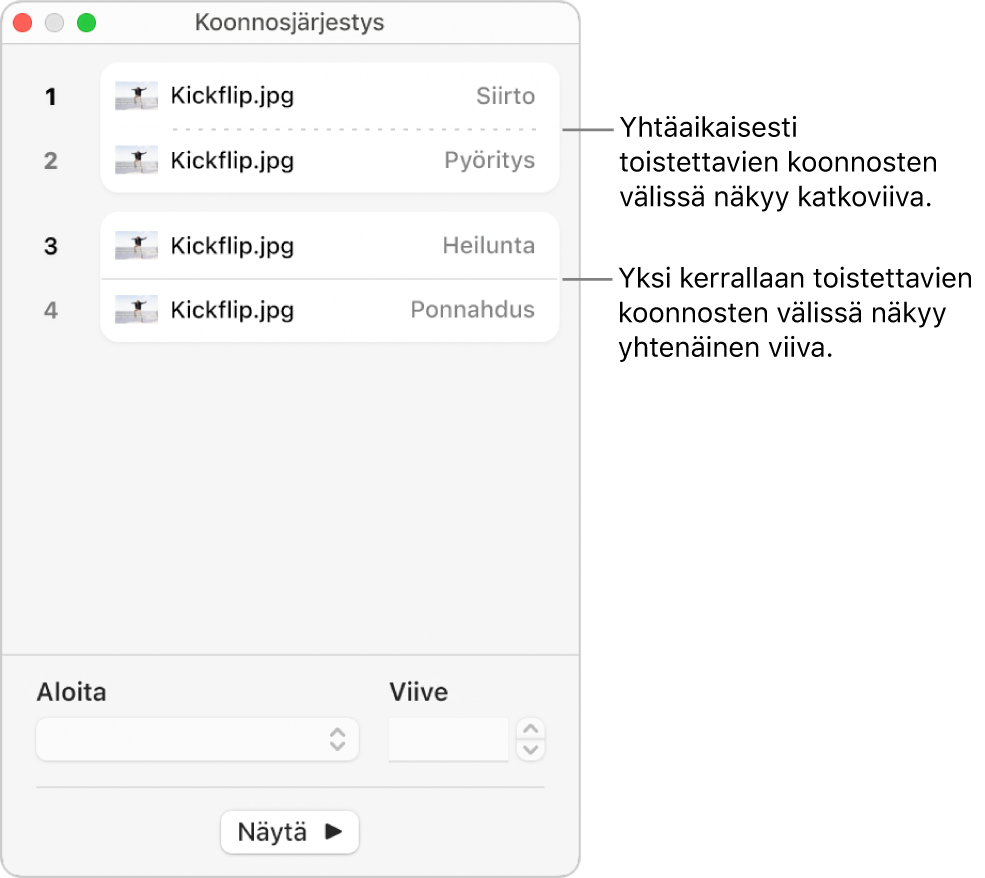Open the Aloita pop-up menu
The height and width of the screenshot is (878, 985).
[x=197, y=739]
